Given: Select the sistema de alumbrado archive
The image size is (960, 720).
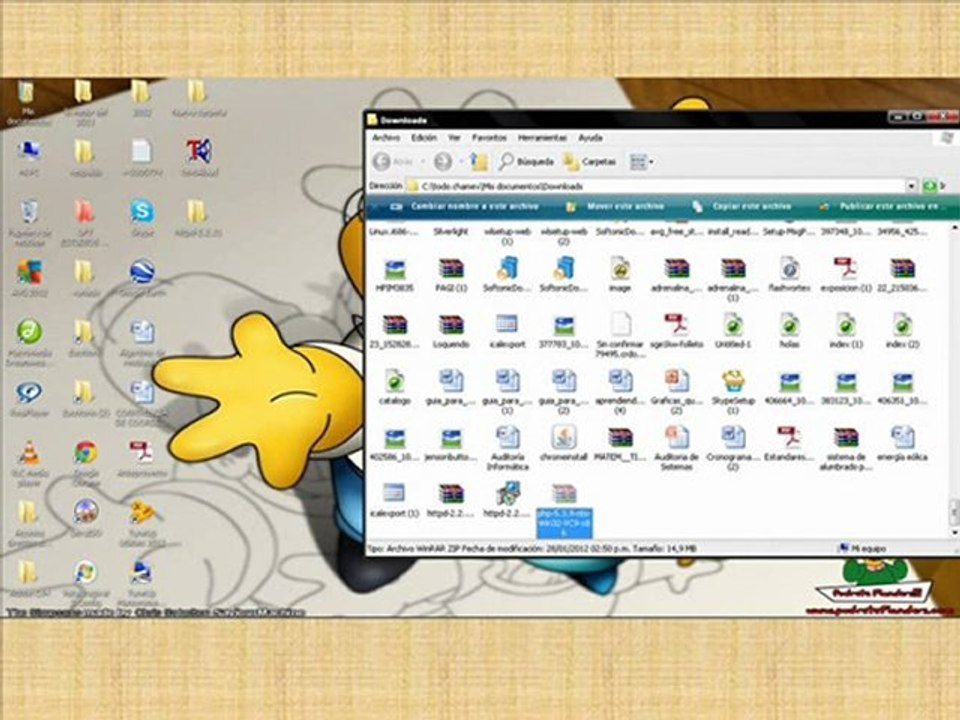Looking at the screenshot, I should pos(846,448).
